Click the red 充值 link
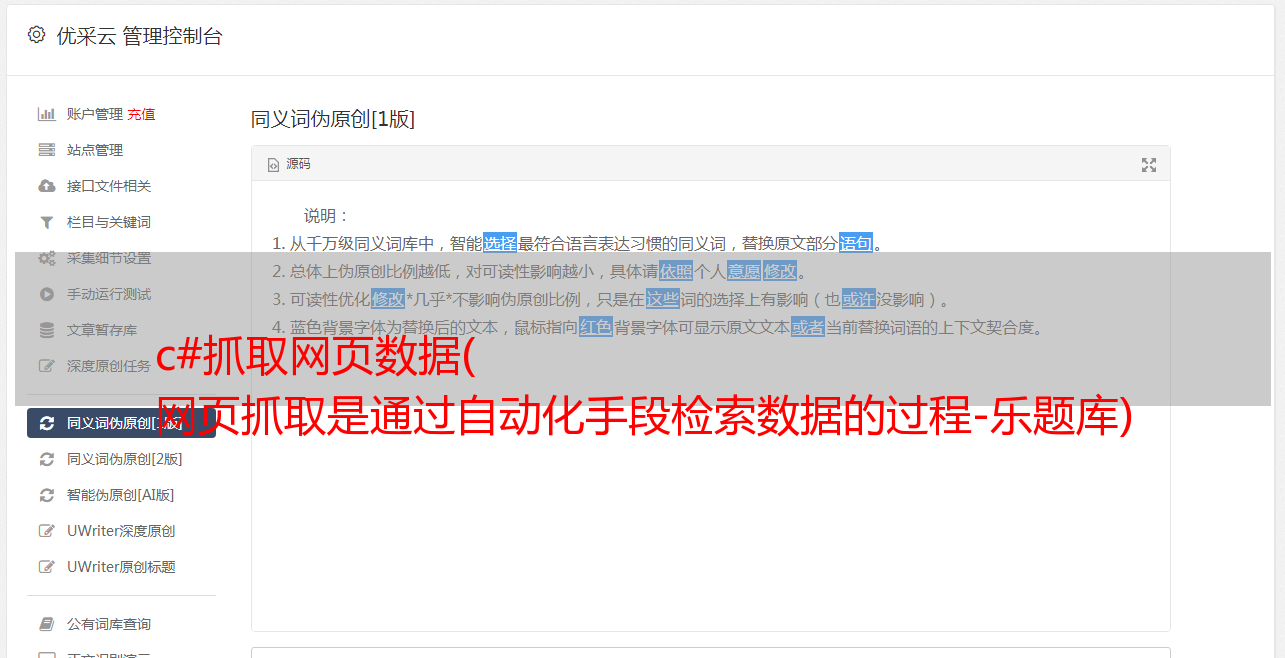Screen dimensions: 1285x658 [141, 114]
